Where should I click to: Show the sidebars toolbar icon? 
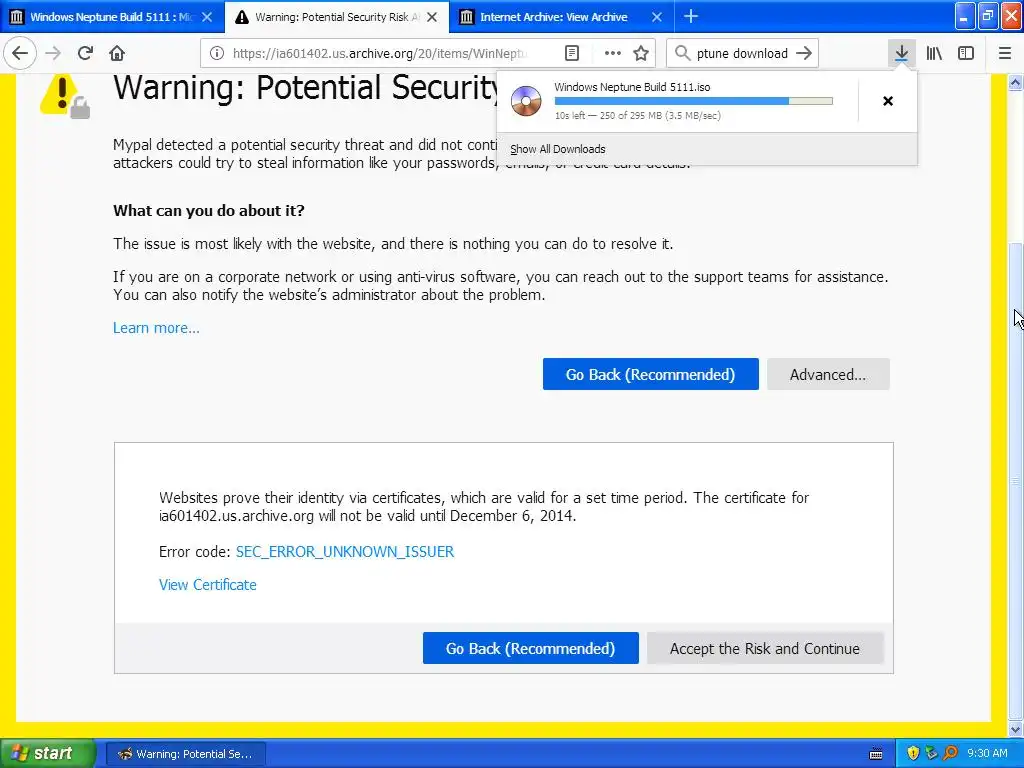coord(966,53)
